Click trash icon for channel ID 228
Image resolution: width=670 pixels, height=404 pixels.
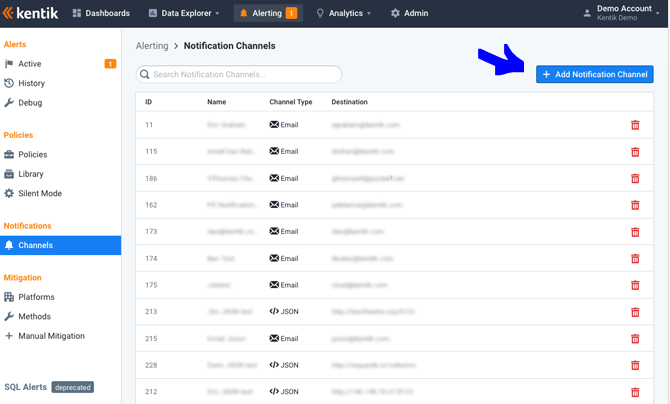[x=635, y=365]
